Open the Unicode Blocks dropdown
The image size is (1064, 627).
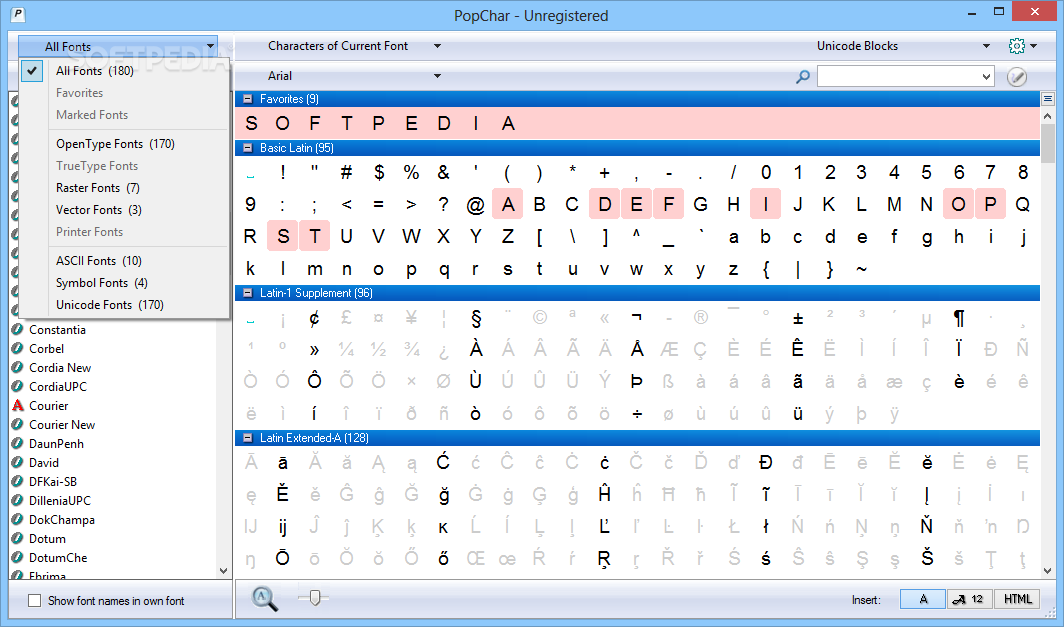click(902, 46)
